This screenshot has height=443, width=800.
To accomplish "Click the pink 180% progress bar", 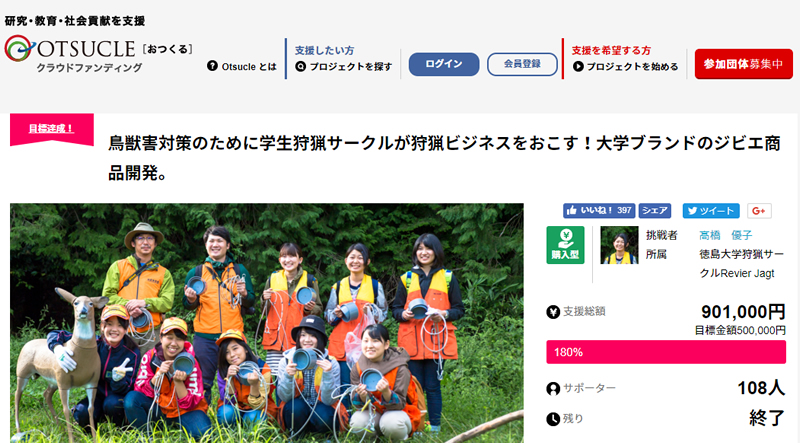I will pos(666,352).
